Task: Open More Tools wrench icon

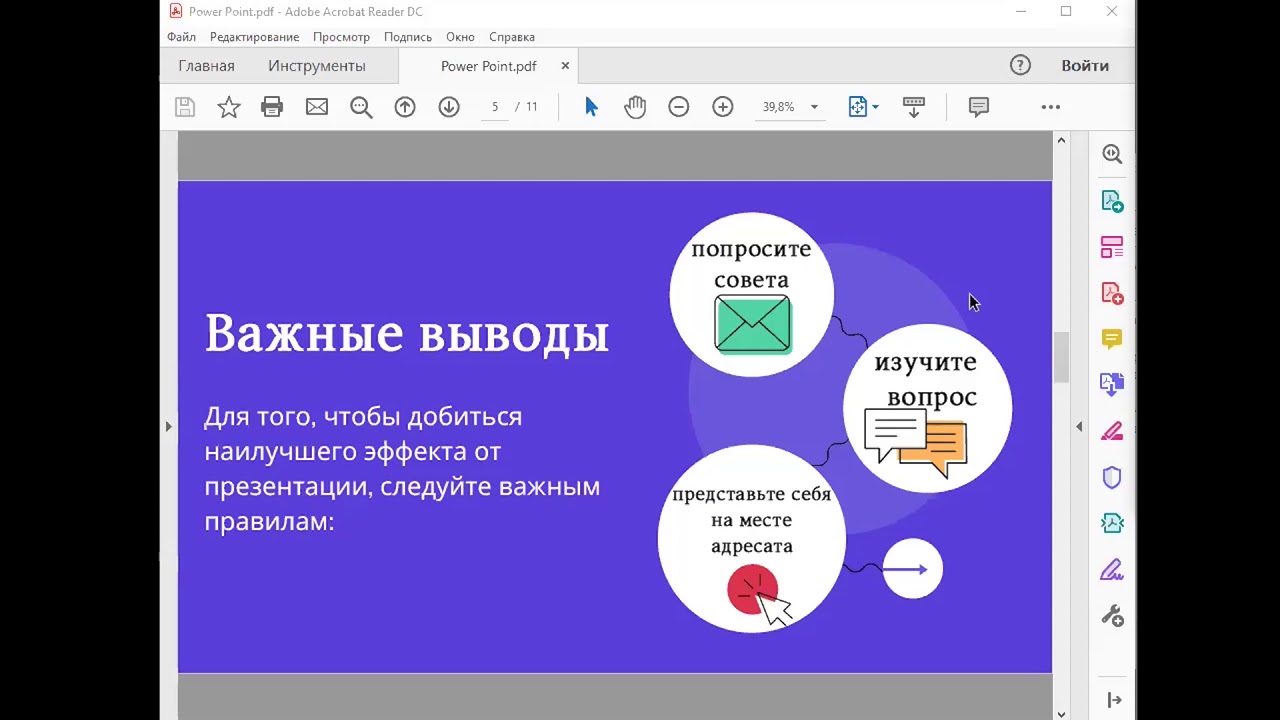Action: (x=1112, y=615)
